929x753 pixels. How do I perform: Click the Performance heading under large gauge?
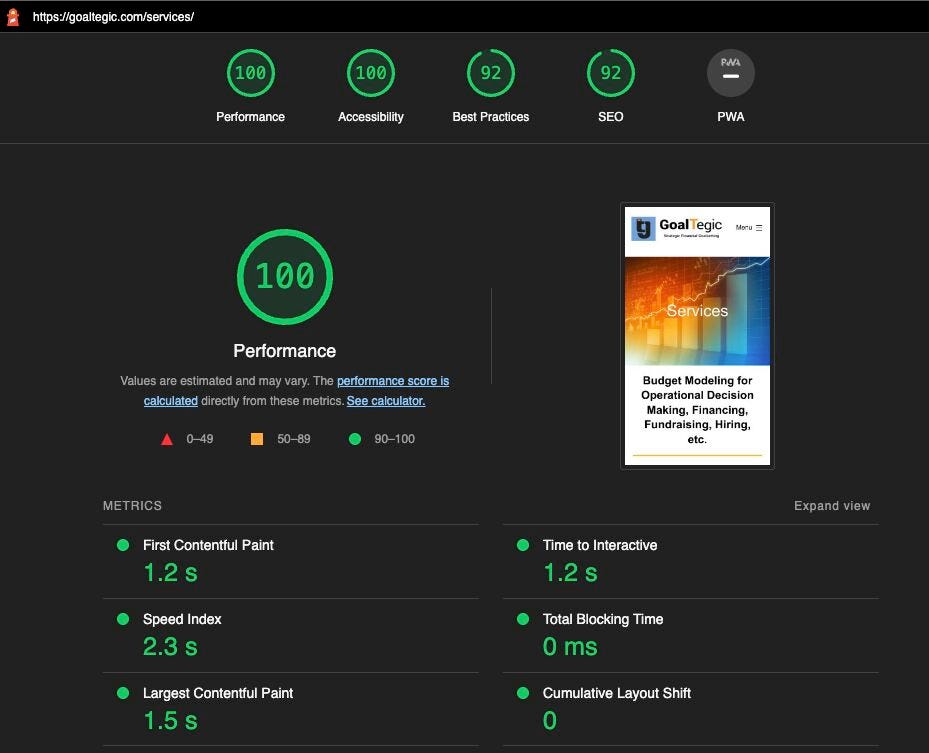click(285, 351)
